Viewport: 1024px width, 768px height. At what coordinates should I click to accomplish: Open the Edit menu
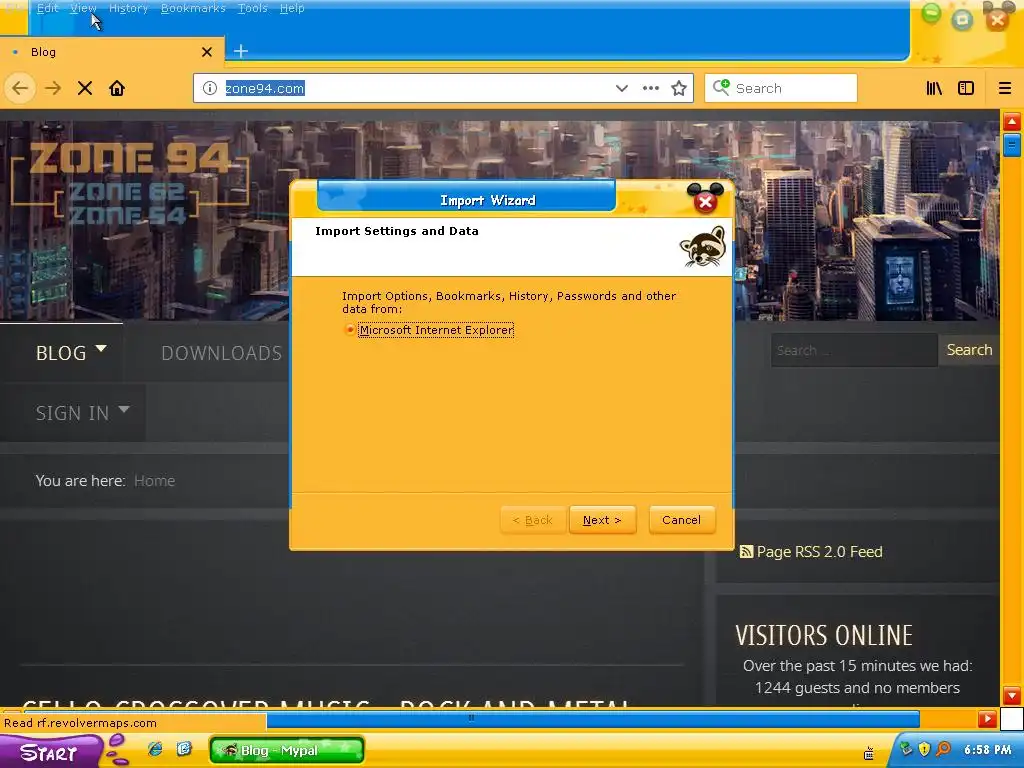coord(48,8)
